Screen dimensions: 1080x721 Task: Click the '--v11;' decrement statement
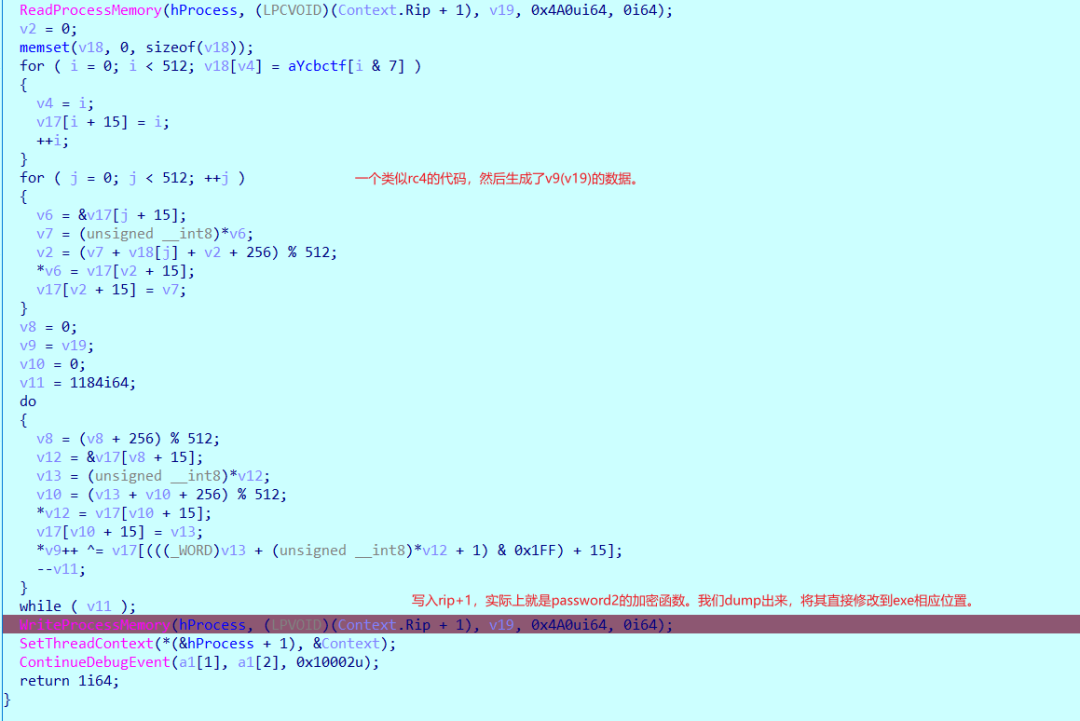(x=61, y=569)
